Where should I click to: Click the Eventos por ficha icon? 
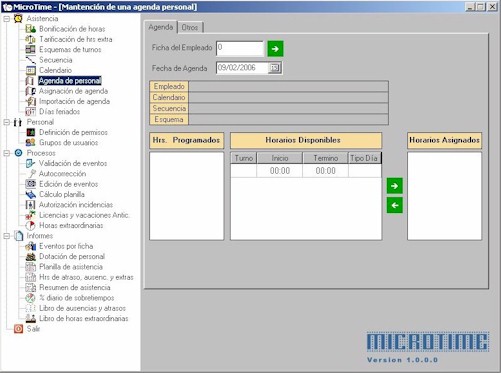coord(31,246)
